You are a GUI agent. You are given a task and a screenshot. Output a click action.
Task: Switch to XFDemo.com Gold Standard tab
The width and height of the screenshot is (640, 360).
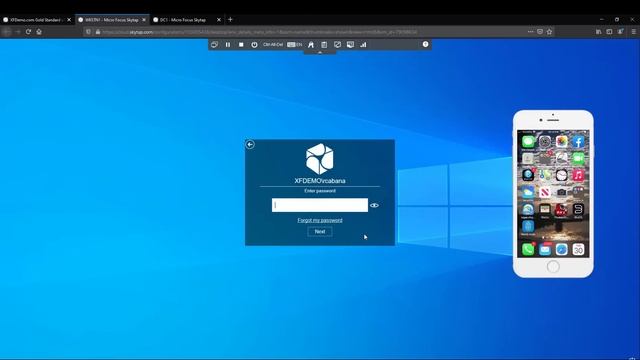[36, 20]
